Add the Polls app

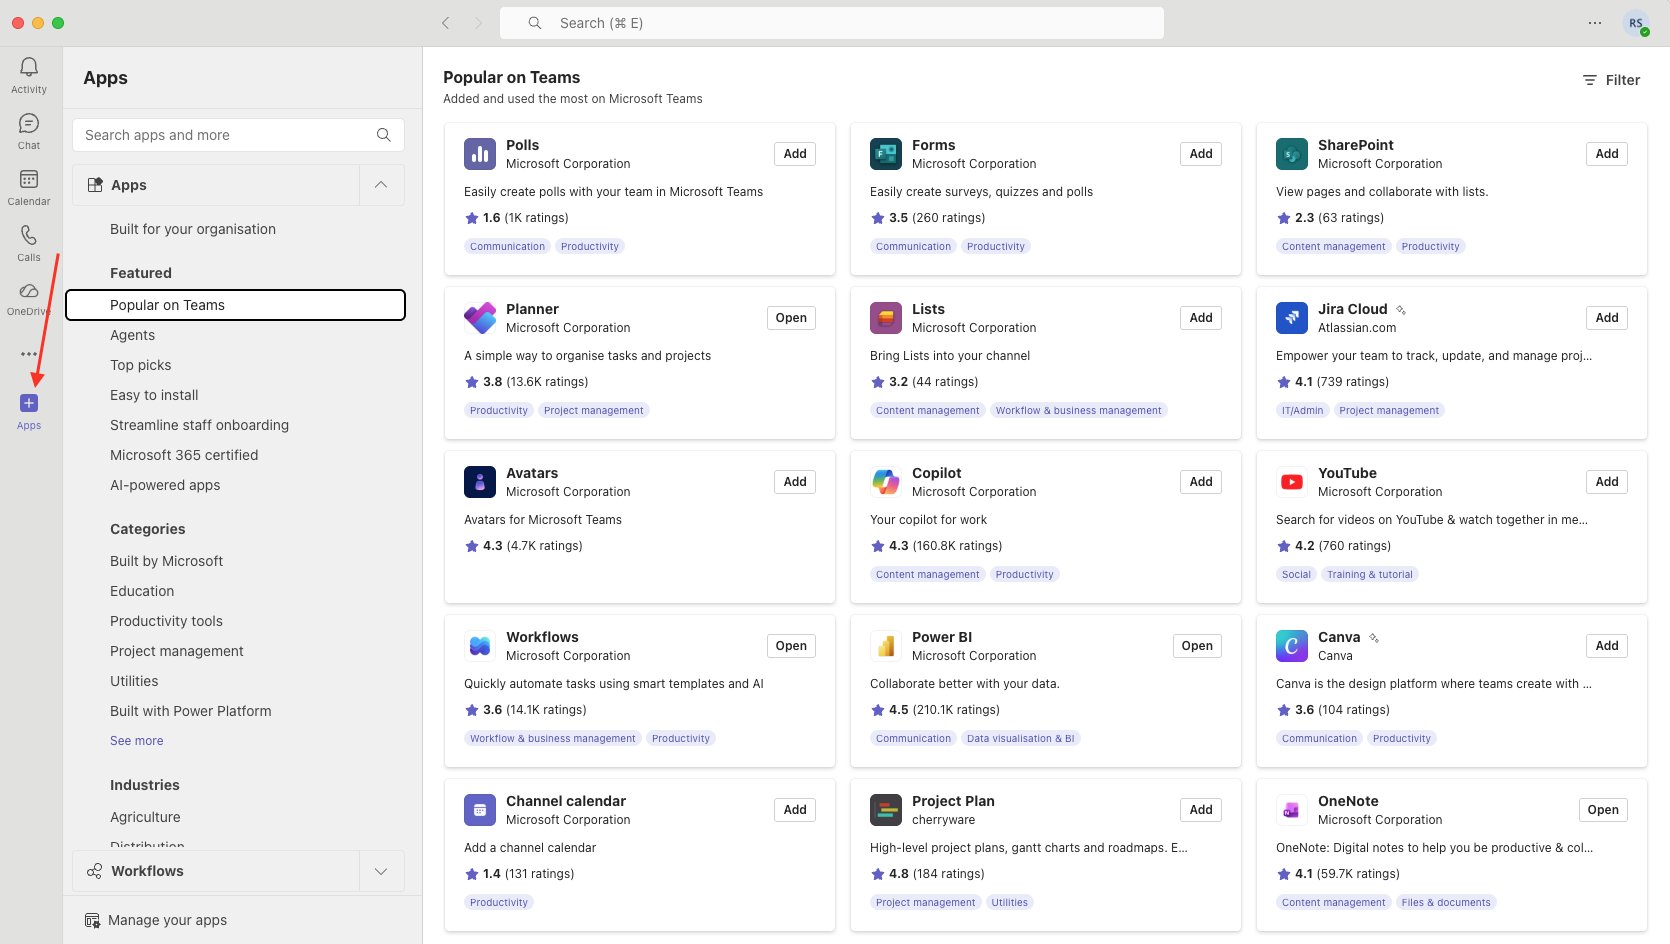[795, 154]
